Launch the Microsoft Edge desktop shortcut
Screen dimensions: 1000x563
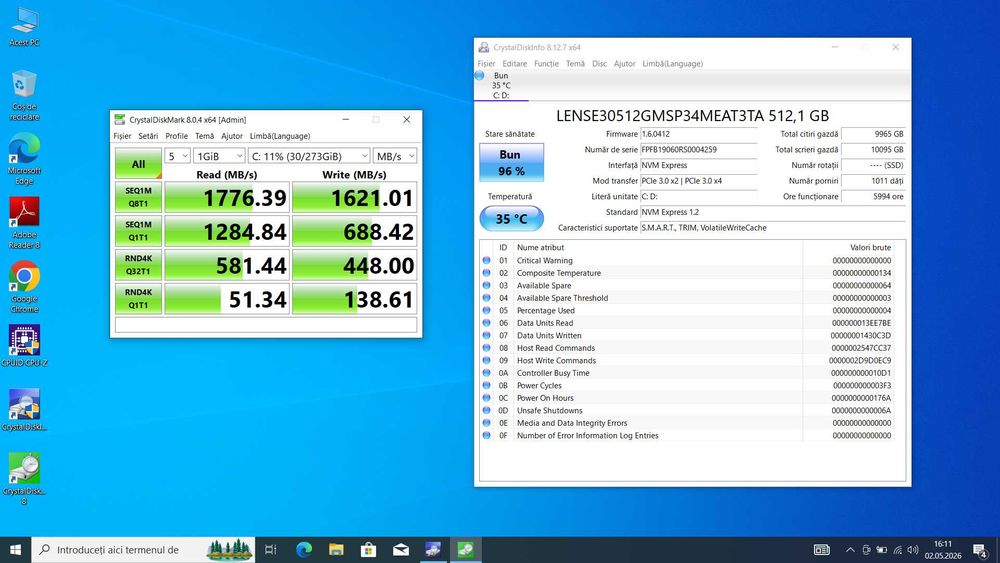(x=24, y=159)
